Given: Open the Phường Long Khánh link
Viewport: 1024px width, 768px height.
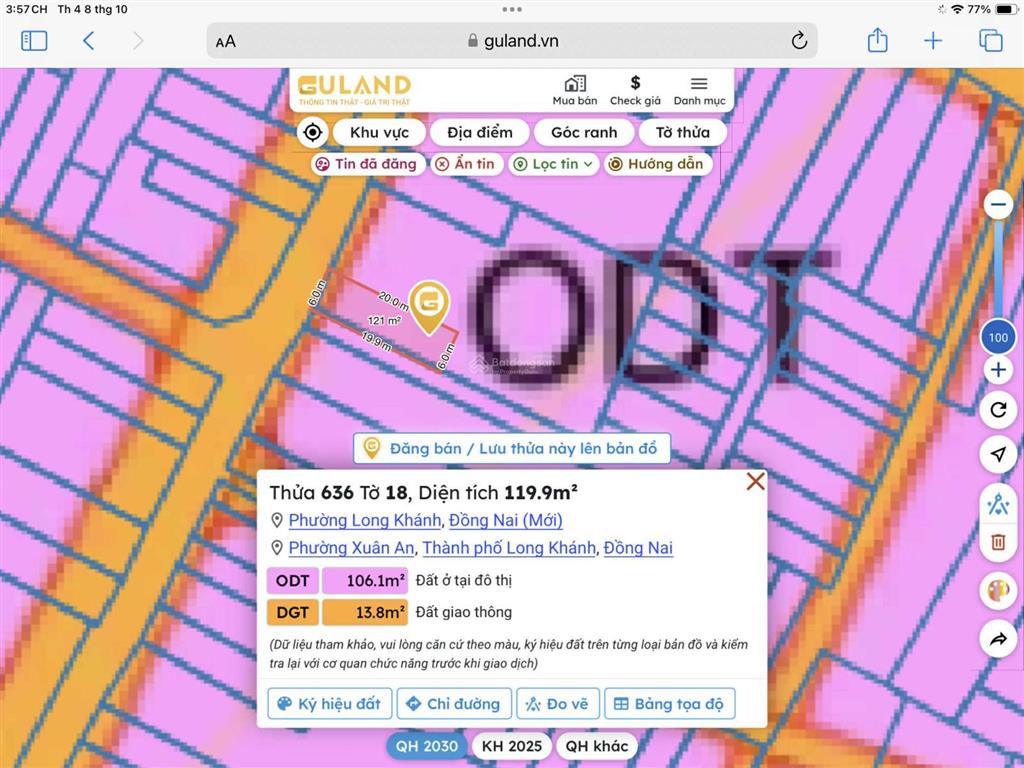Looking at the screenshot, I should click(364, 520).
